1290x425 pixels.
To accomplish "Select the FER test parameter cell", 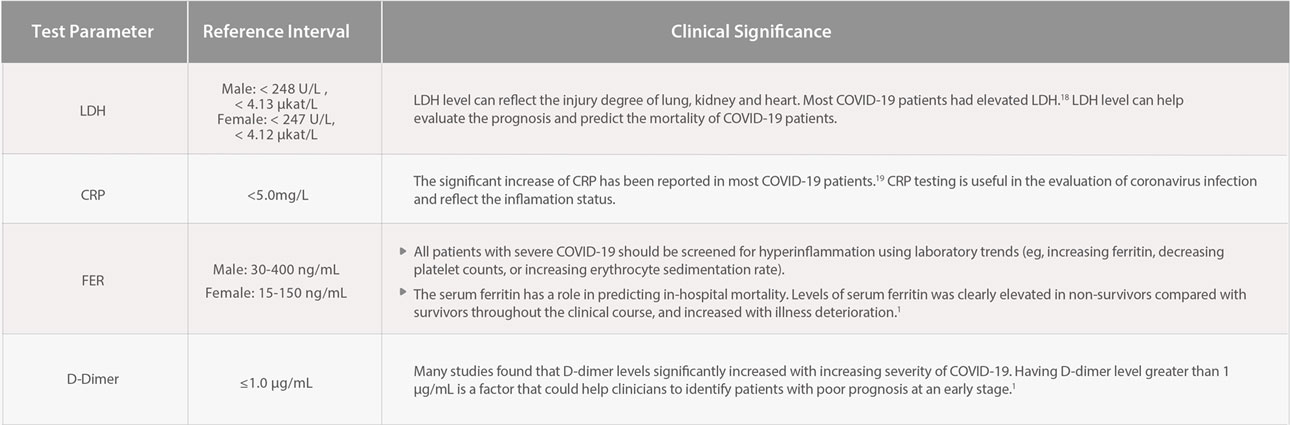I will pyautogui.click(x=92, y=281).
